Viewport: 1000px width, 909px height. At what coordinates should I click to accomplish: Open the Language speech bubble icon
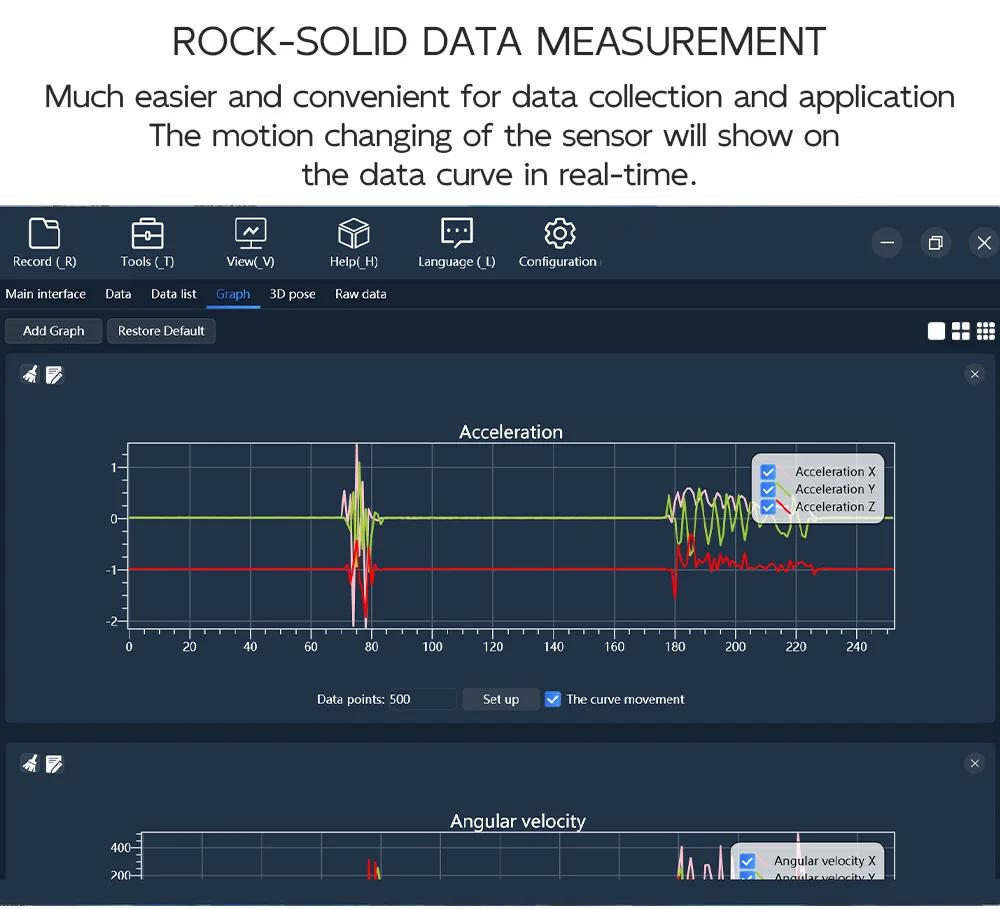pyautogui.click(x=457, y=233)
